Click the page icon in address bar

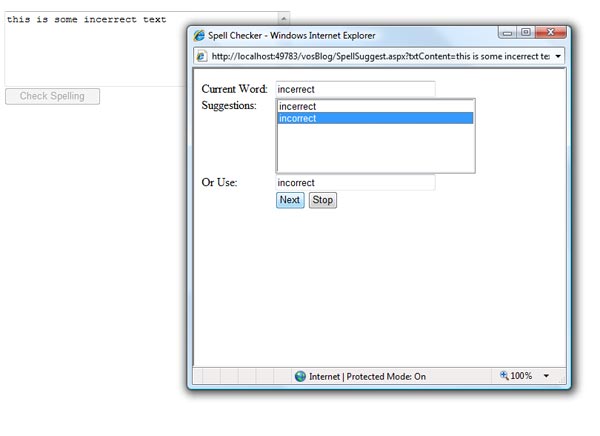[201, 56]
